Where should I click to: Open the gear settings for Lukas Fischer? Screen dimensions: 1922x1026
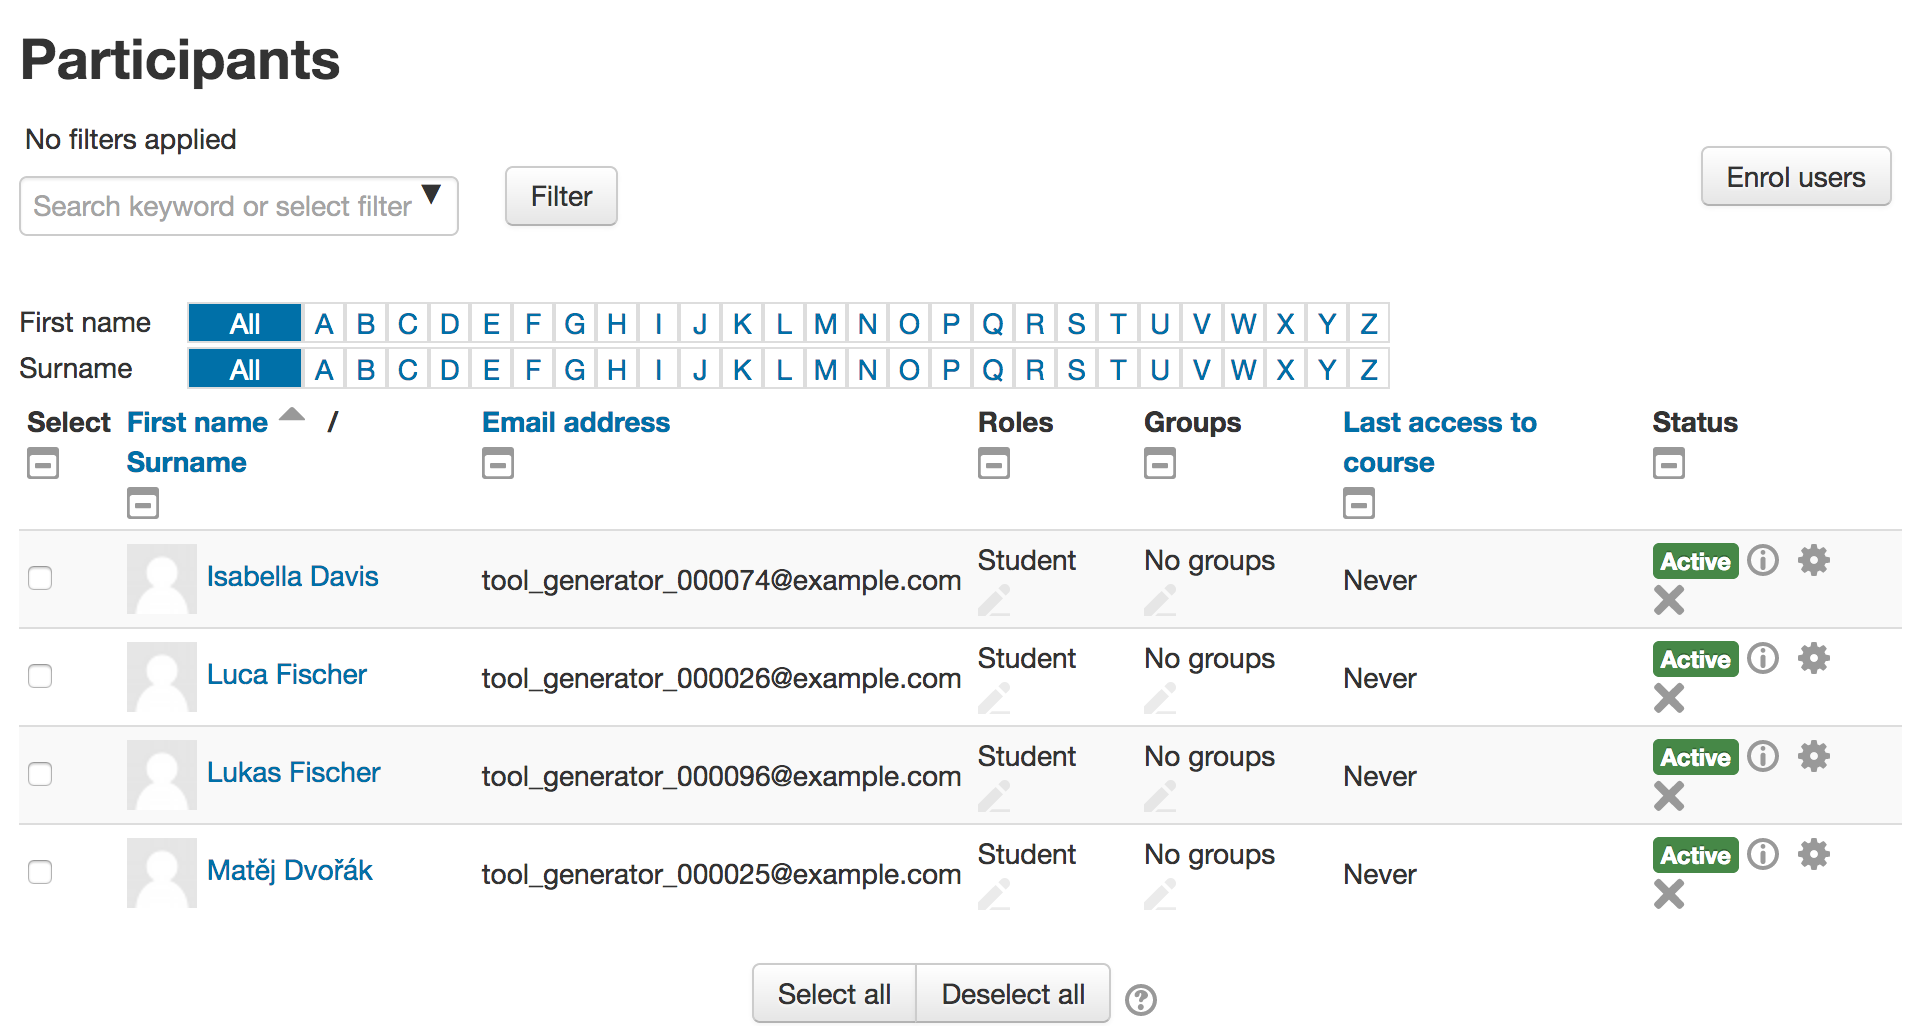click(1813, 756)
